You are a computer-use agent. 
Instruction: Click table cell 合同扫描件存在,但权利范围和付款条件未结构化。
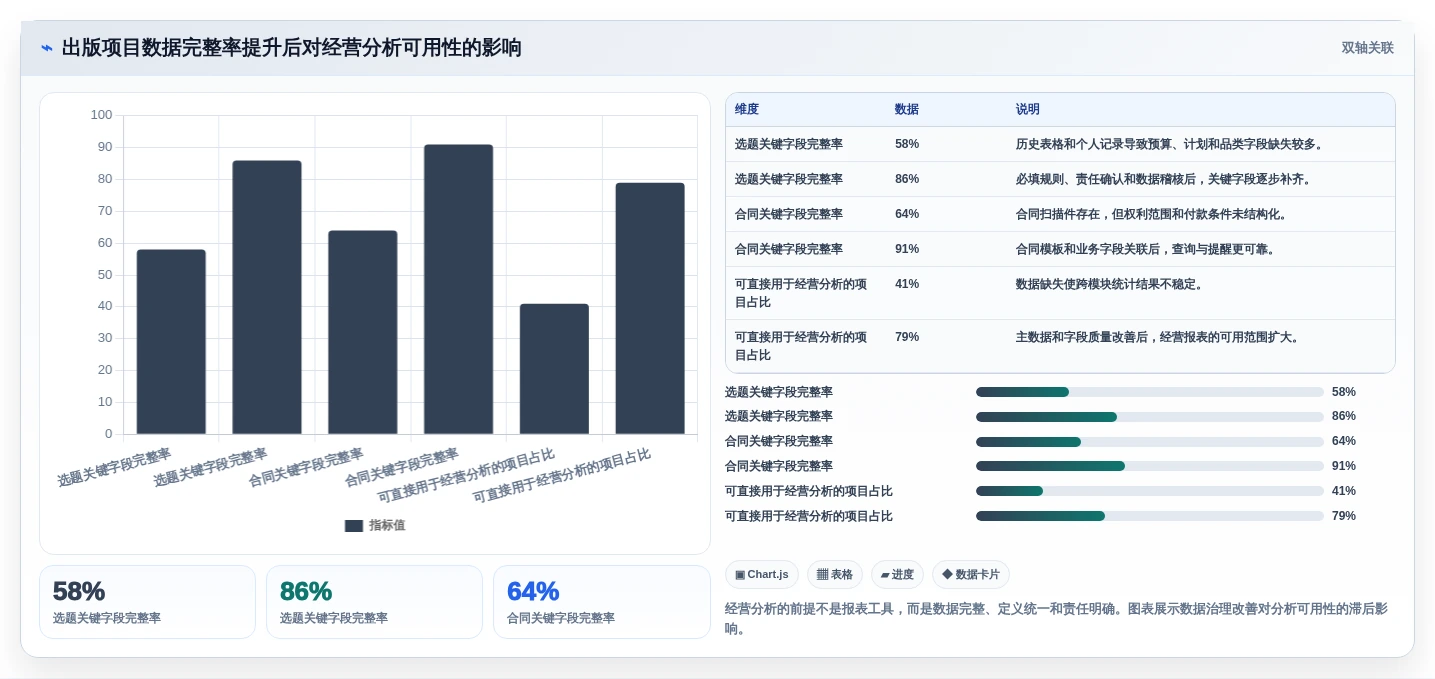coord(1154,214)
